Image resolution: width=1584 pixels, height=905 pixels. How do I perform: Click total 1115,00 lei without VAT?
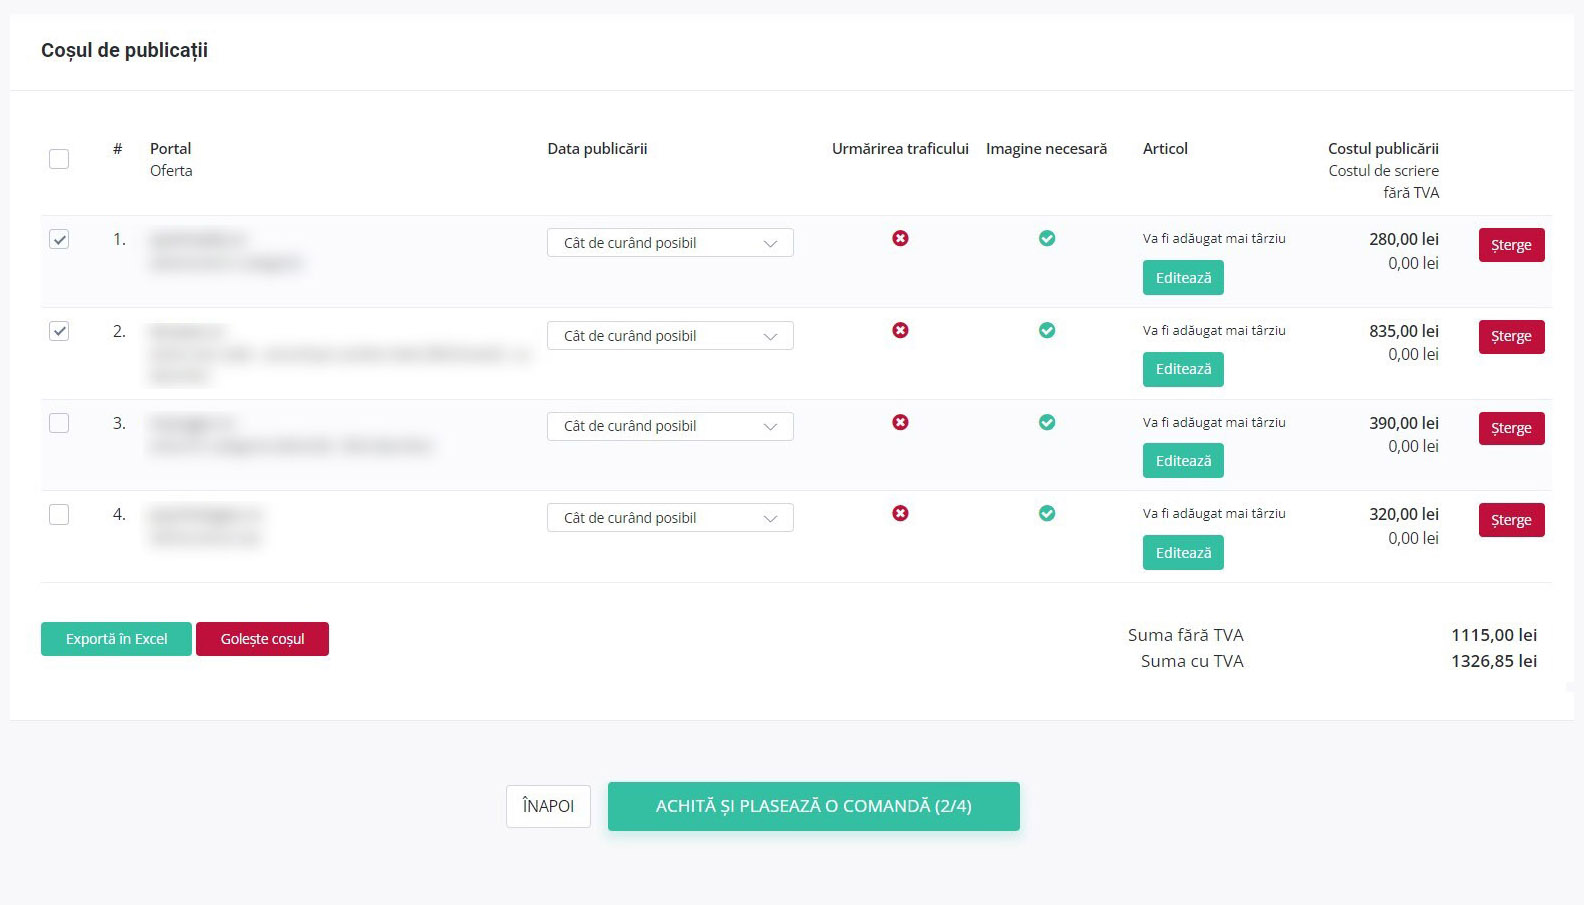coord(1494,635)
